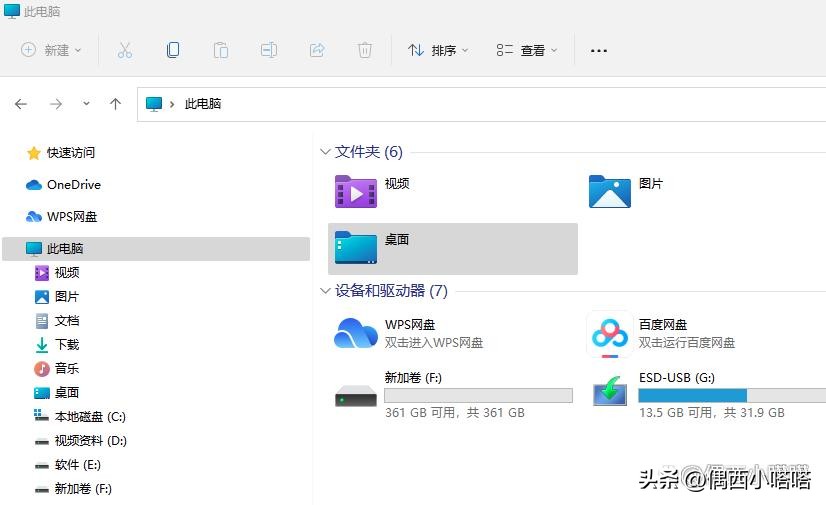The width and height of the screenshot is (826, 505).
Task: Click the address bar breadcrumb chevron
Action: (172, 104)
